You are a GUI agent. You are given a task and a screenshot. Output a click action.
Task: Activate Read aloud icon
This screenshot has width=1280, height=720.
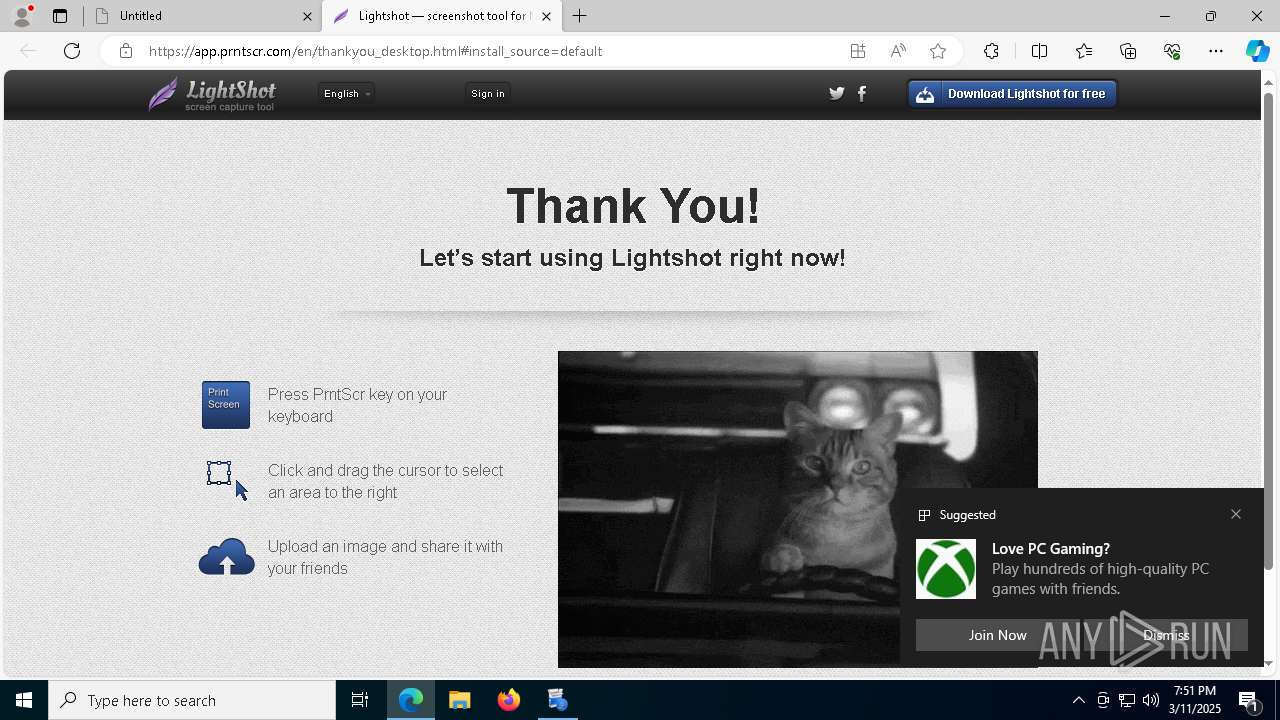tap(898, 51)
